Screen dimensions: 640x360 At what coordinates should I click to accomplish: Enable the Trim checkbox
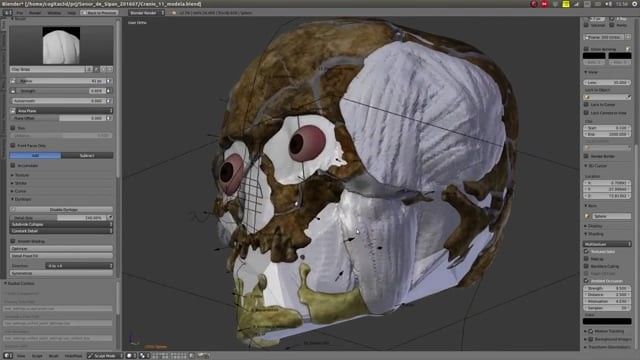pos(13,128)
